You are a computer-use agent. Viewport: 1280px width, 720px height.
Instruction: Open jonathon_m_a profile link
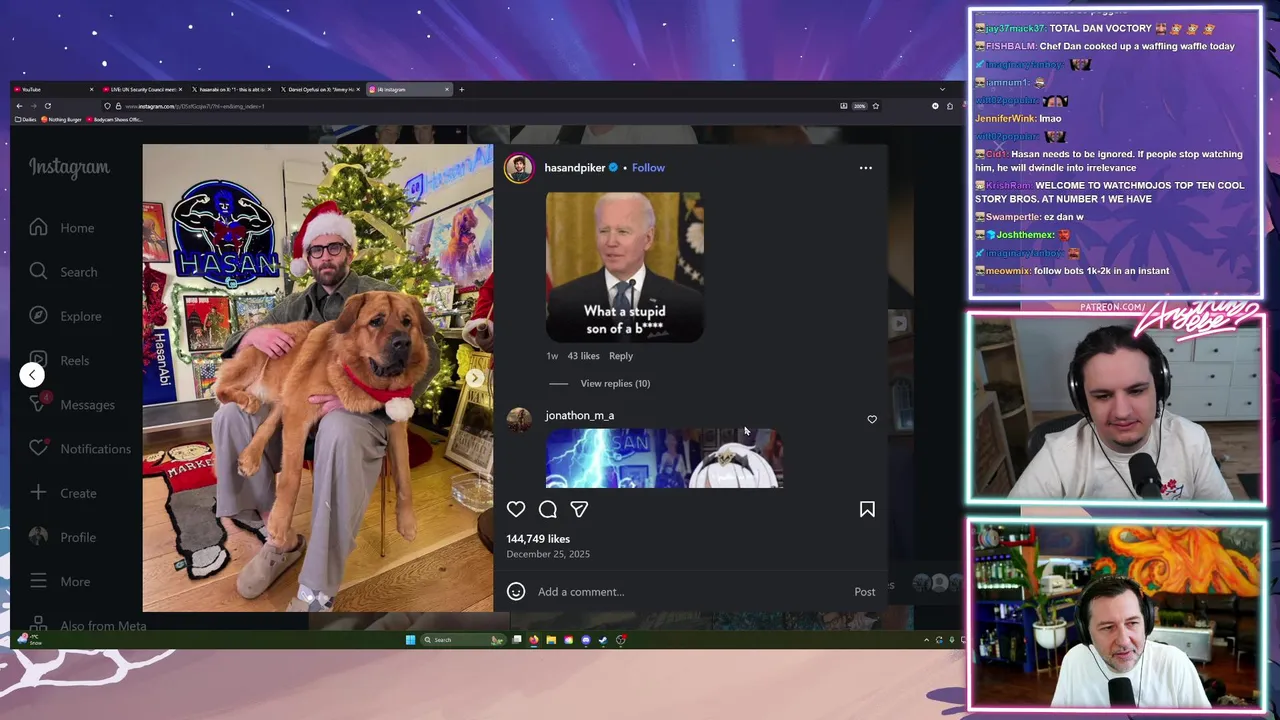coord(580,415)
